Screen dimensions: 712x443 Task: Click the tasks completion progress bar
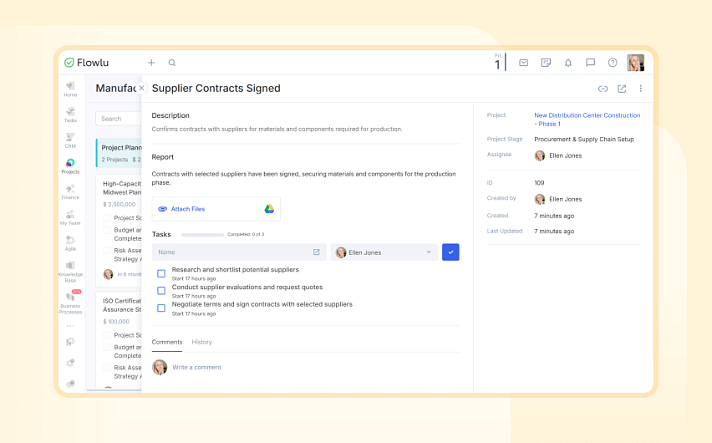point(203,235)
